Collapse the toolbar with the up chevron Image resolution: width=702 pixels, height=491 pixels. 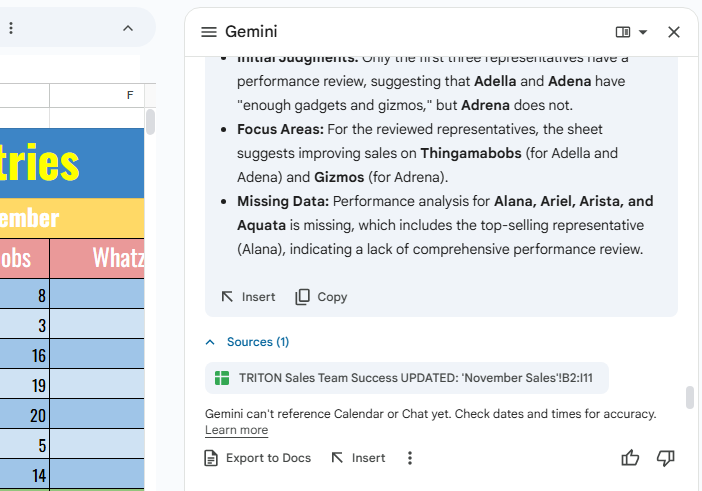click(x=128, y=28)
